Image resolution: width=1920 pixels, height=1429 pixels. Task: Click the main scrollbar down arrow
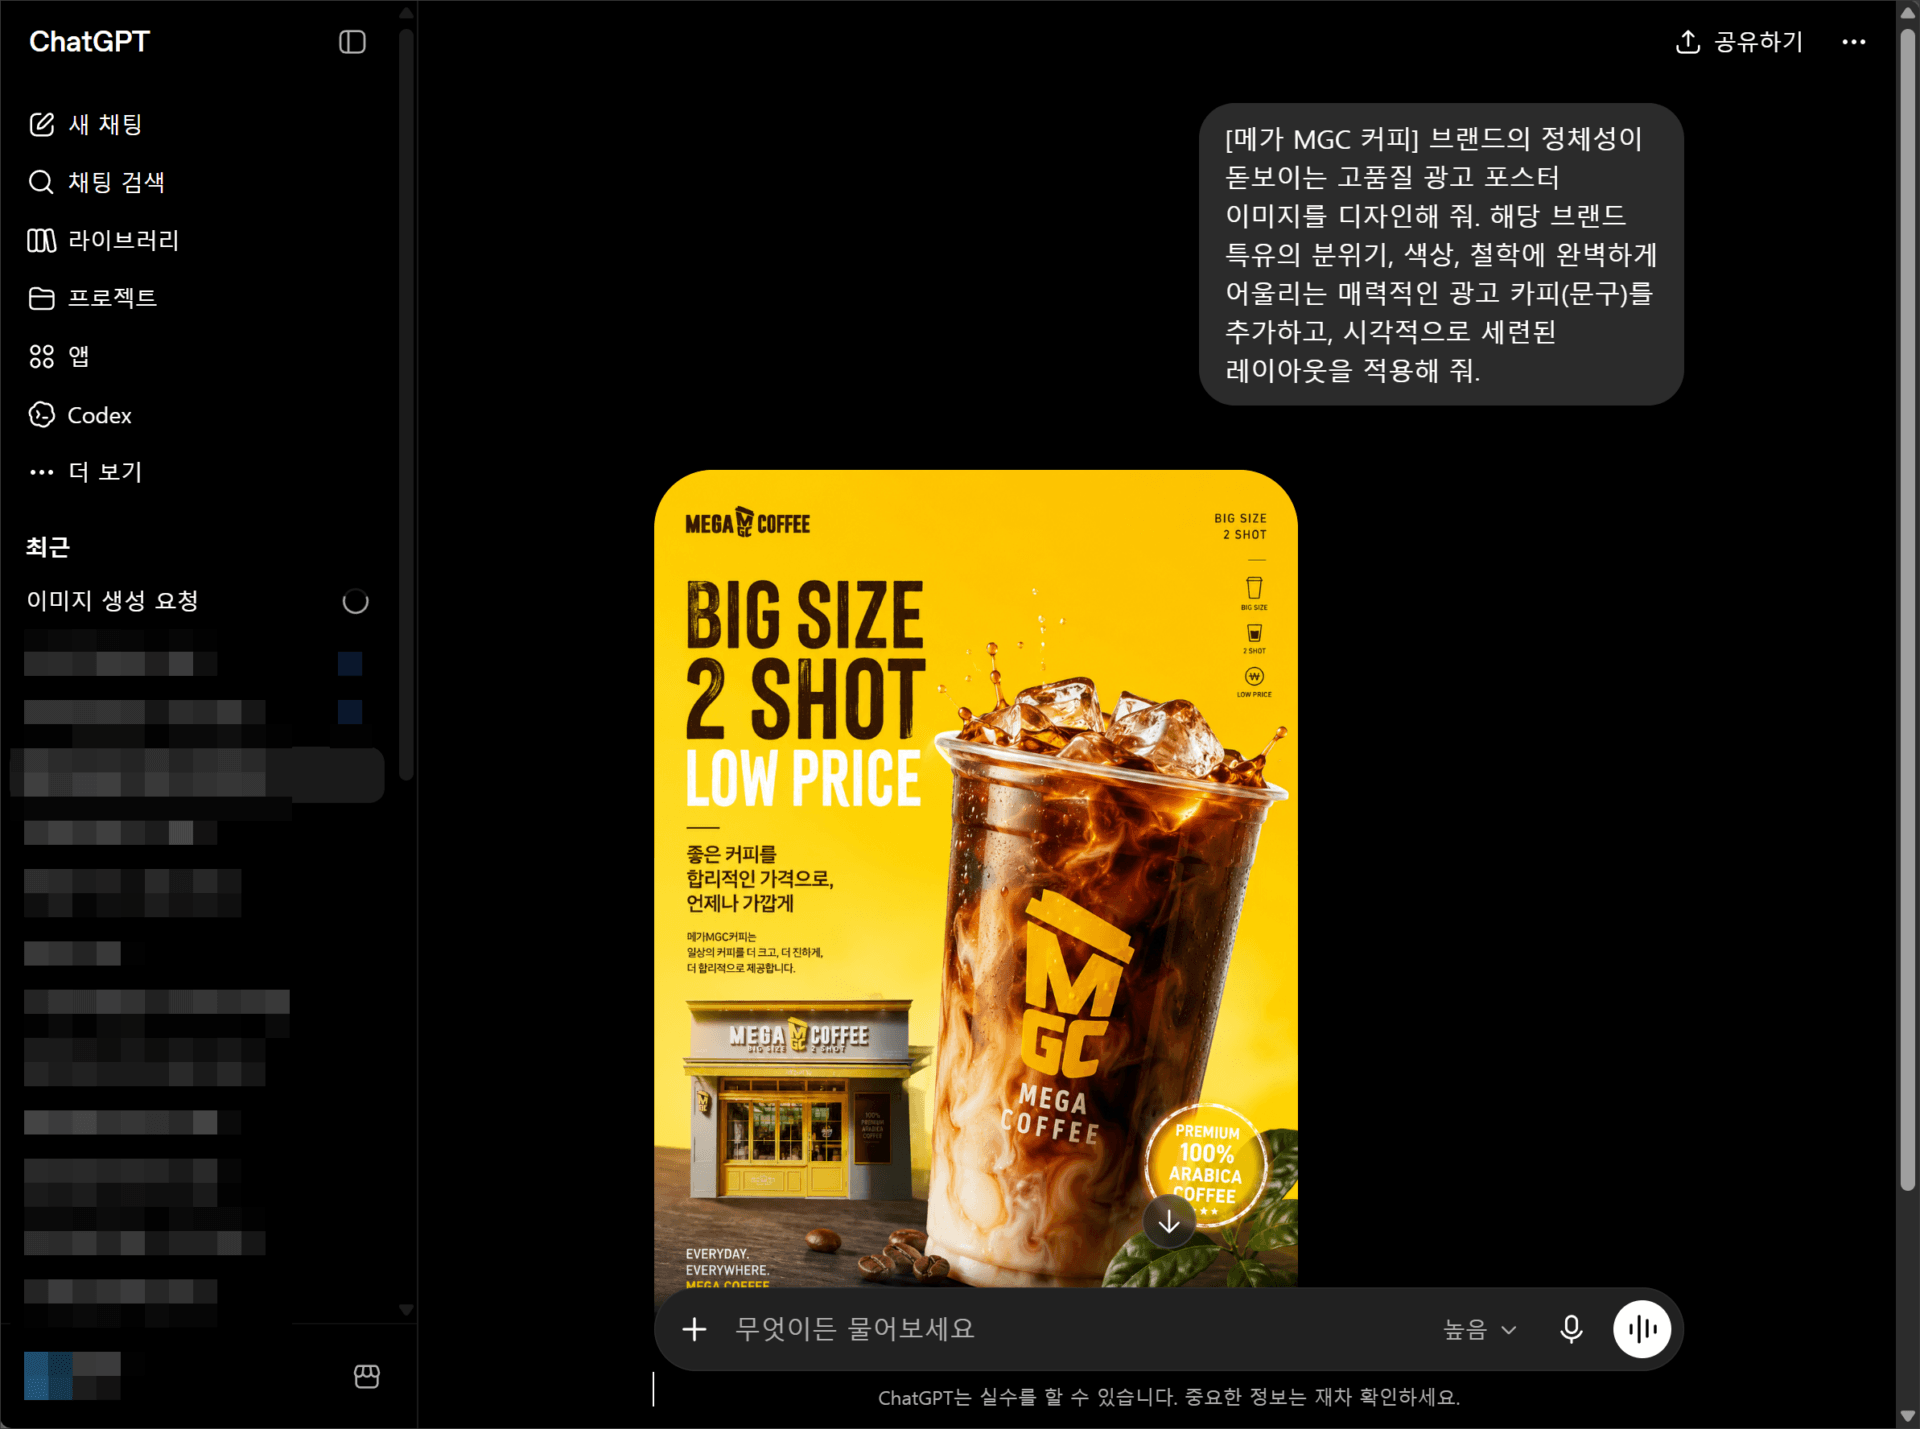1908,1417
